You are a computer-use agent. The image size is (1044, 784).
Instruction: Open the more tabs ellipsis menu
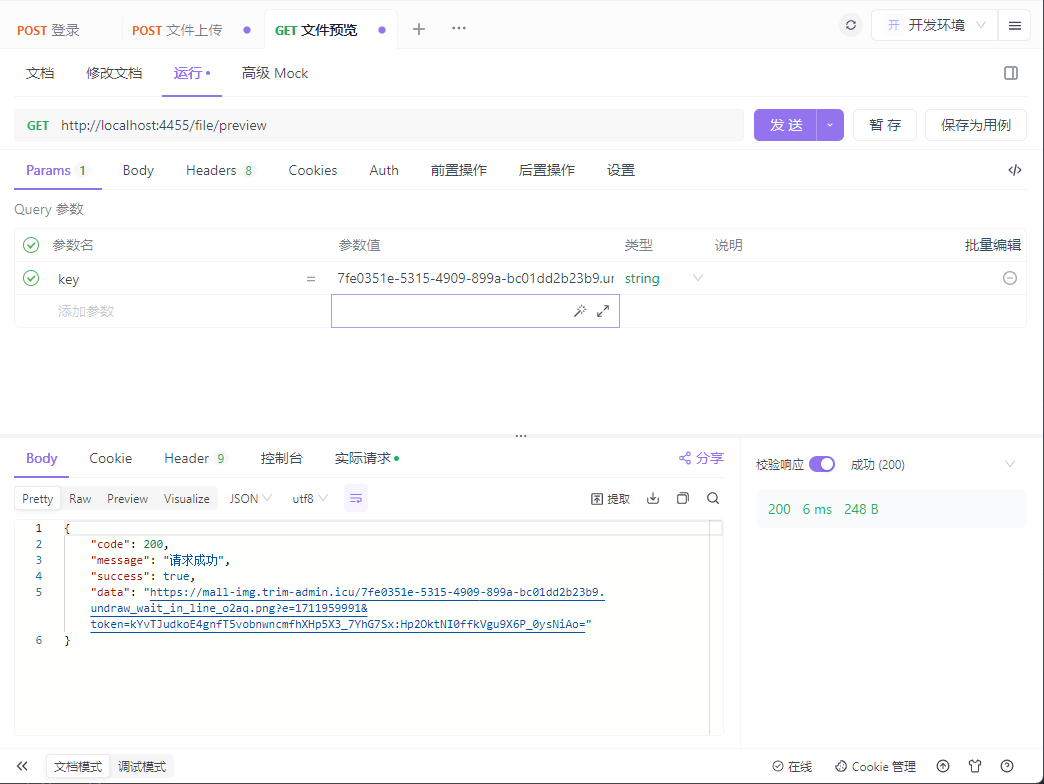459,29
